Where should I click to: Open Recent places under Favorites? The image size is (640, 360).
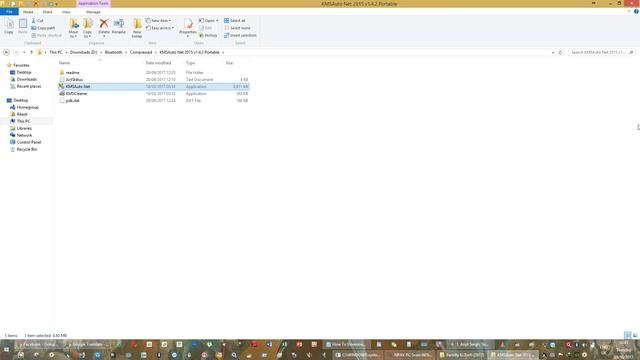tap(29, 86)
